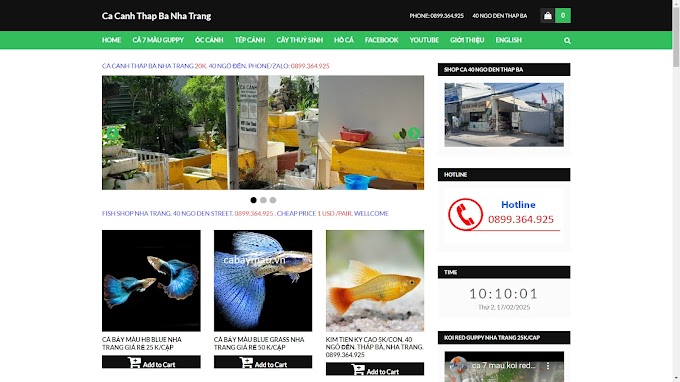
Task: Click the main slideshow banner image
Action: point(263,133)
